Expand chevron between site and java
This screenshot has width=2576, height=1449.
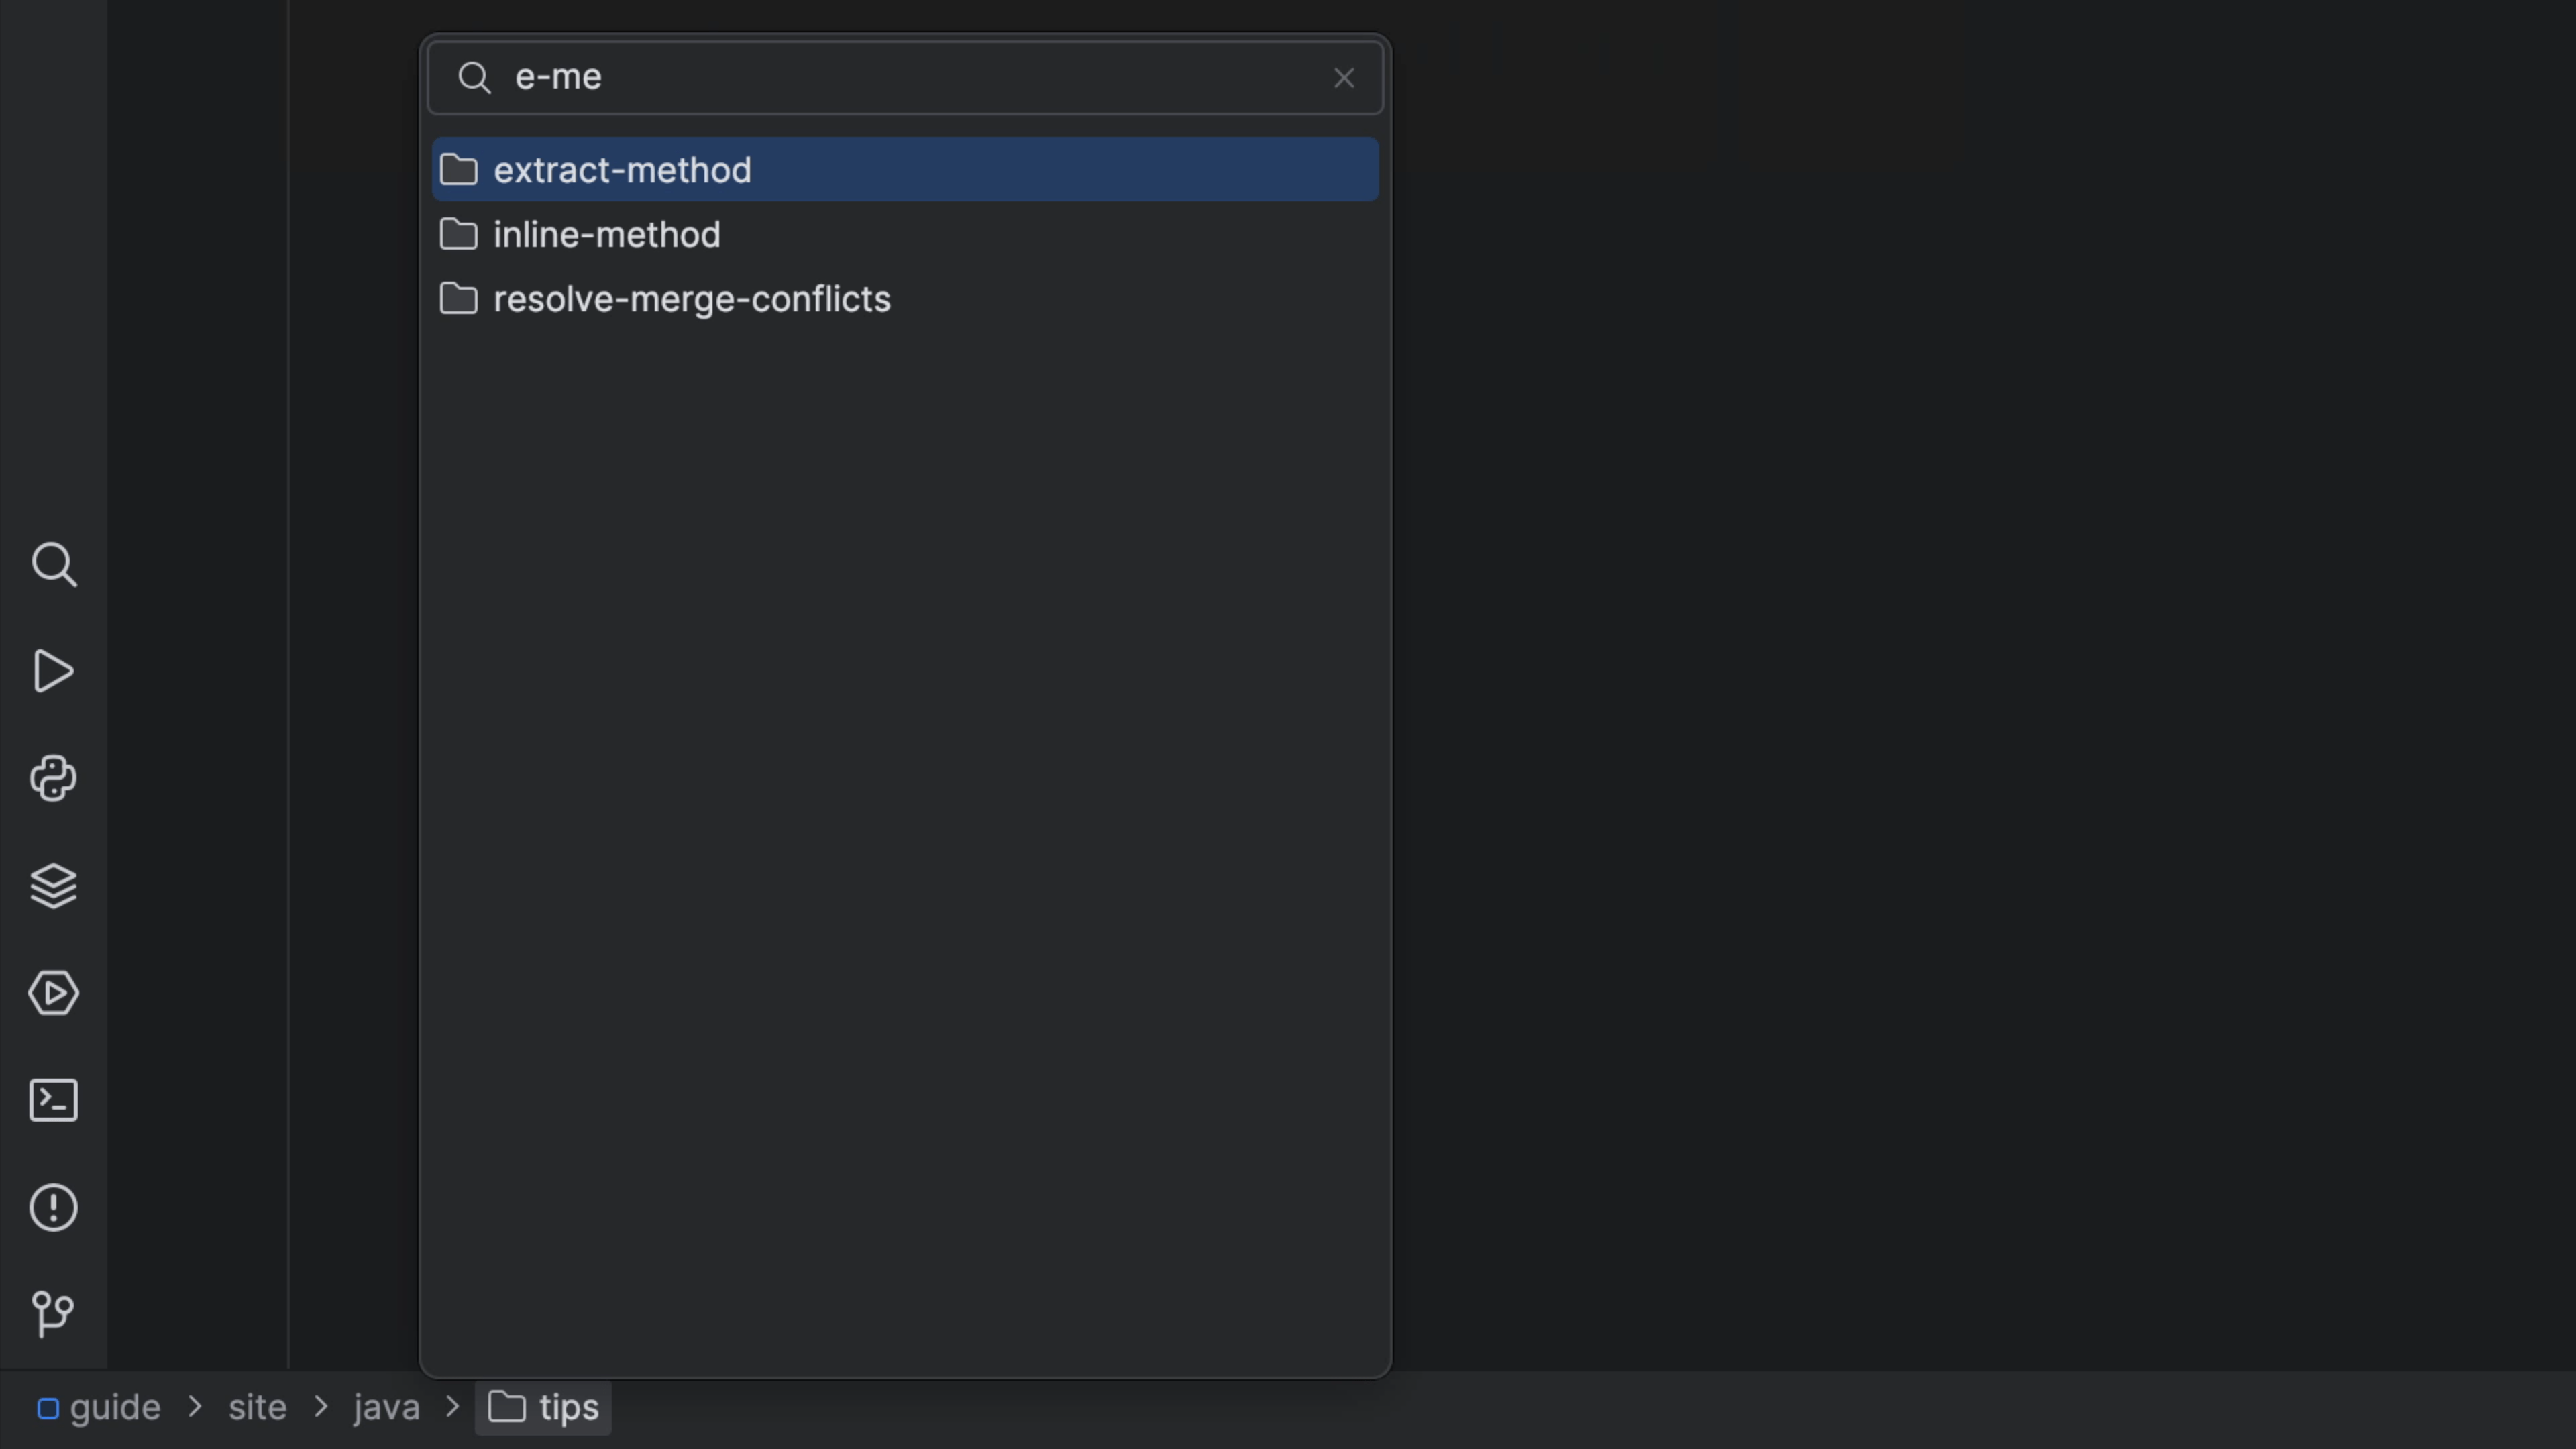tap(321, 1408)
